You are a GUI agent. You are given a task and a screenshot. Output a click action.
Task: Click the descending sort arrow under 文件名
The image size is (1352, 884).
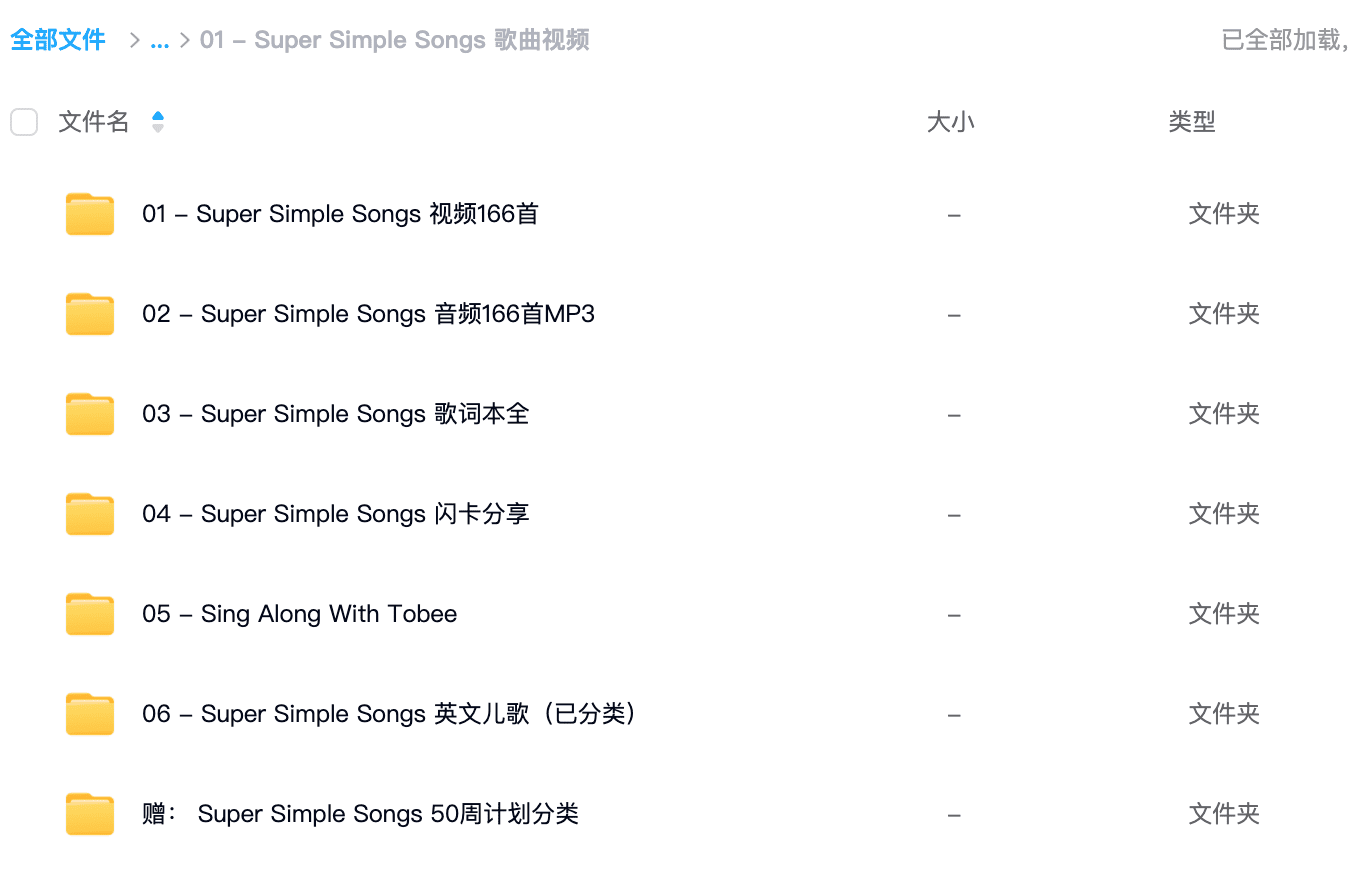coord(157,128)
